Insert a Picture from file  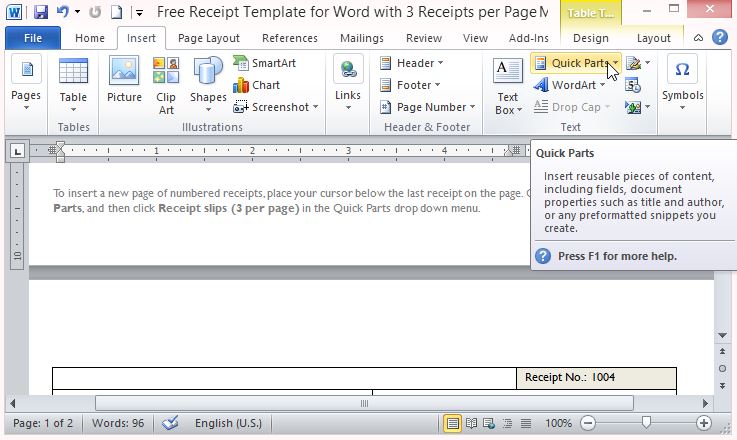click(x=124, y=79)
